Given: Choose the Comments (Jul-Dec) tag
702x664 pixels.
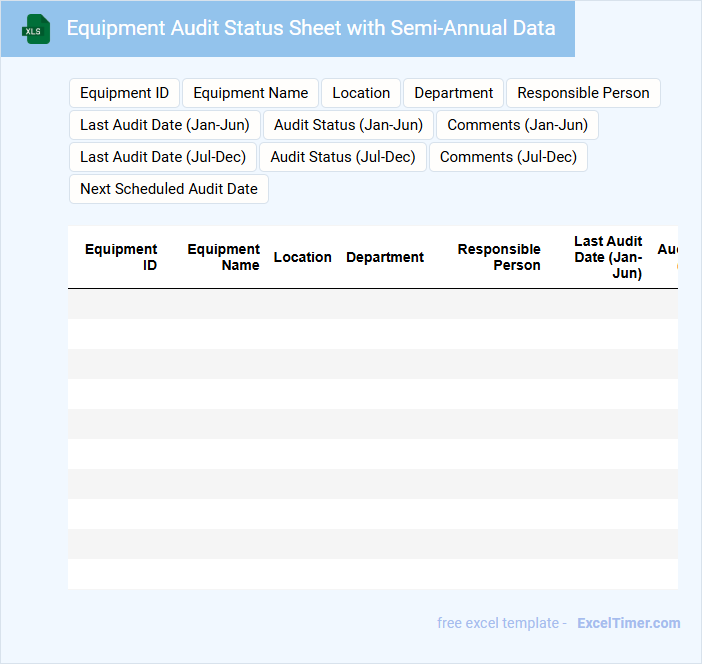Looking at the screenshot, I should (508, 157).
